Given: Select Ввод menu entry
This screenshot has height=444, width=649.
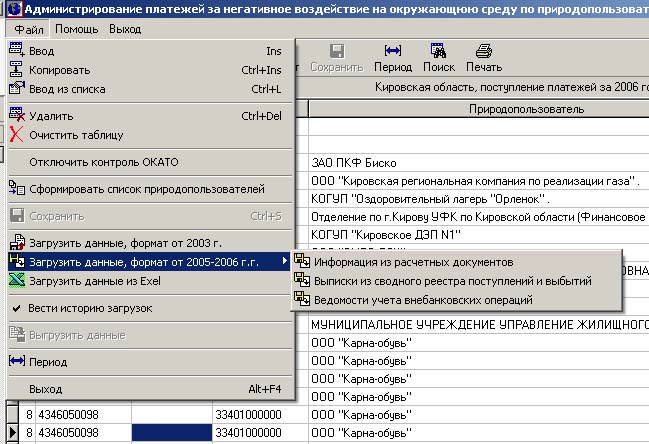Looking at the screenshot, I should (x=42, y=50).
